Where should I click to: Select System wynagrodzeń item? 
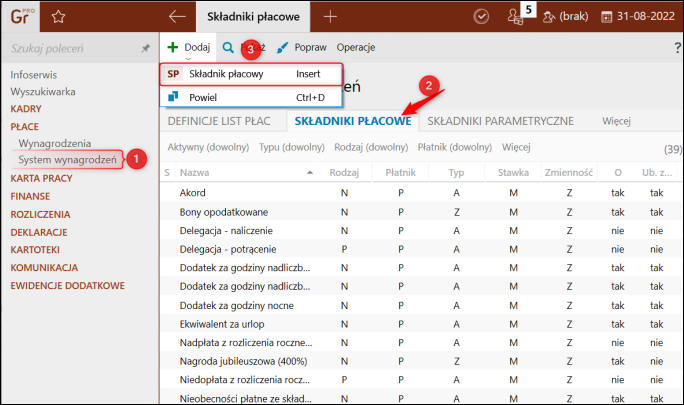coord(68,160)
